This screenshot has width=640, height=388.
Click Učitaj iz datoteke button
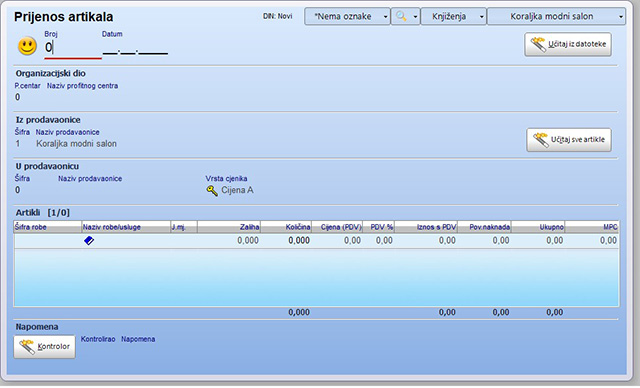pyautogui.click(x=568, y=44)
